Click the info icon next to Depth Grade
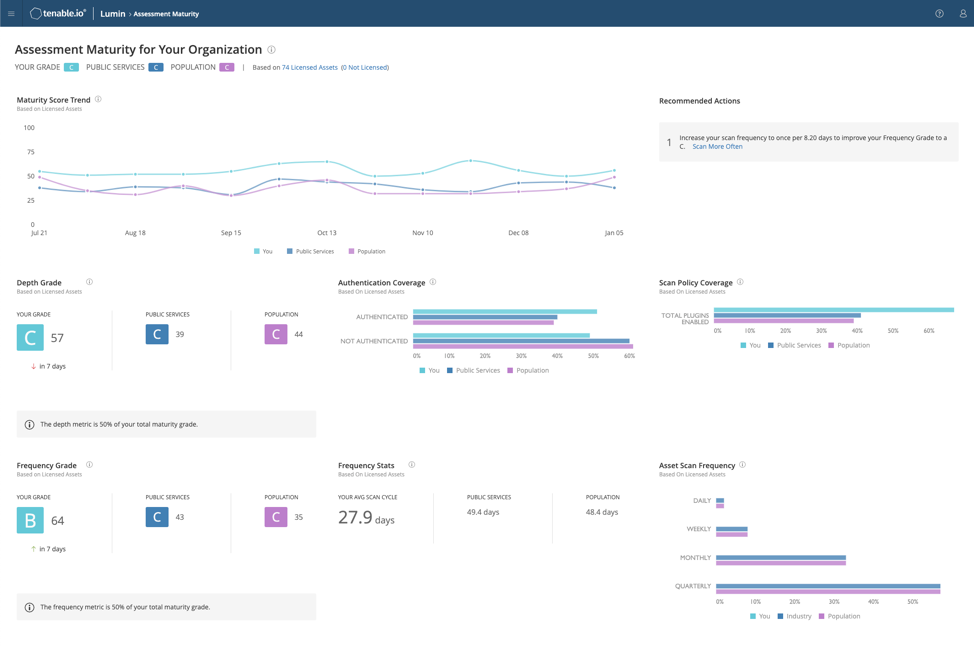Viewport: 974px width, 647px height. [x=89, y=282]
